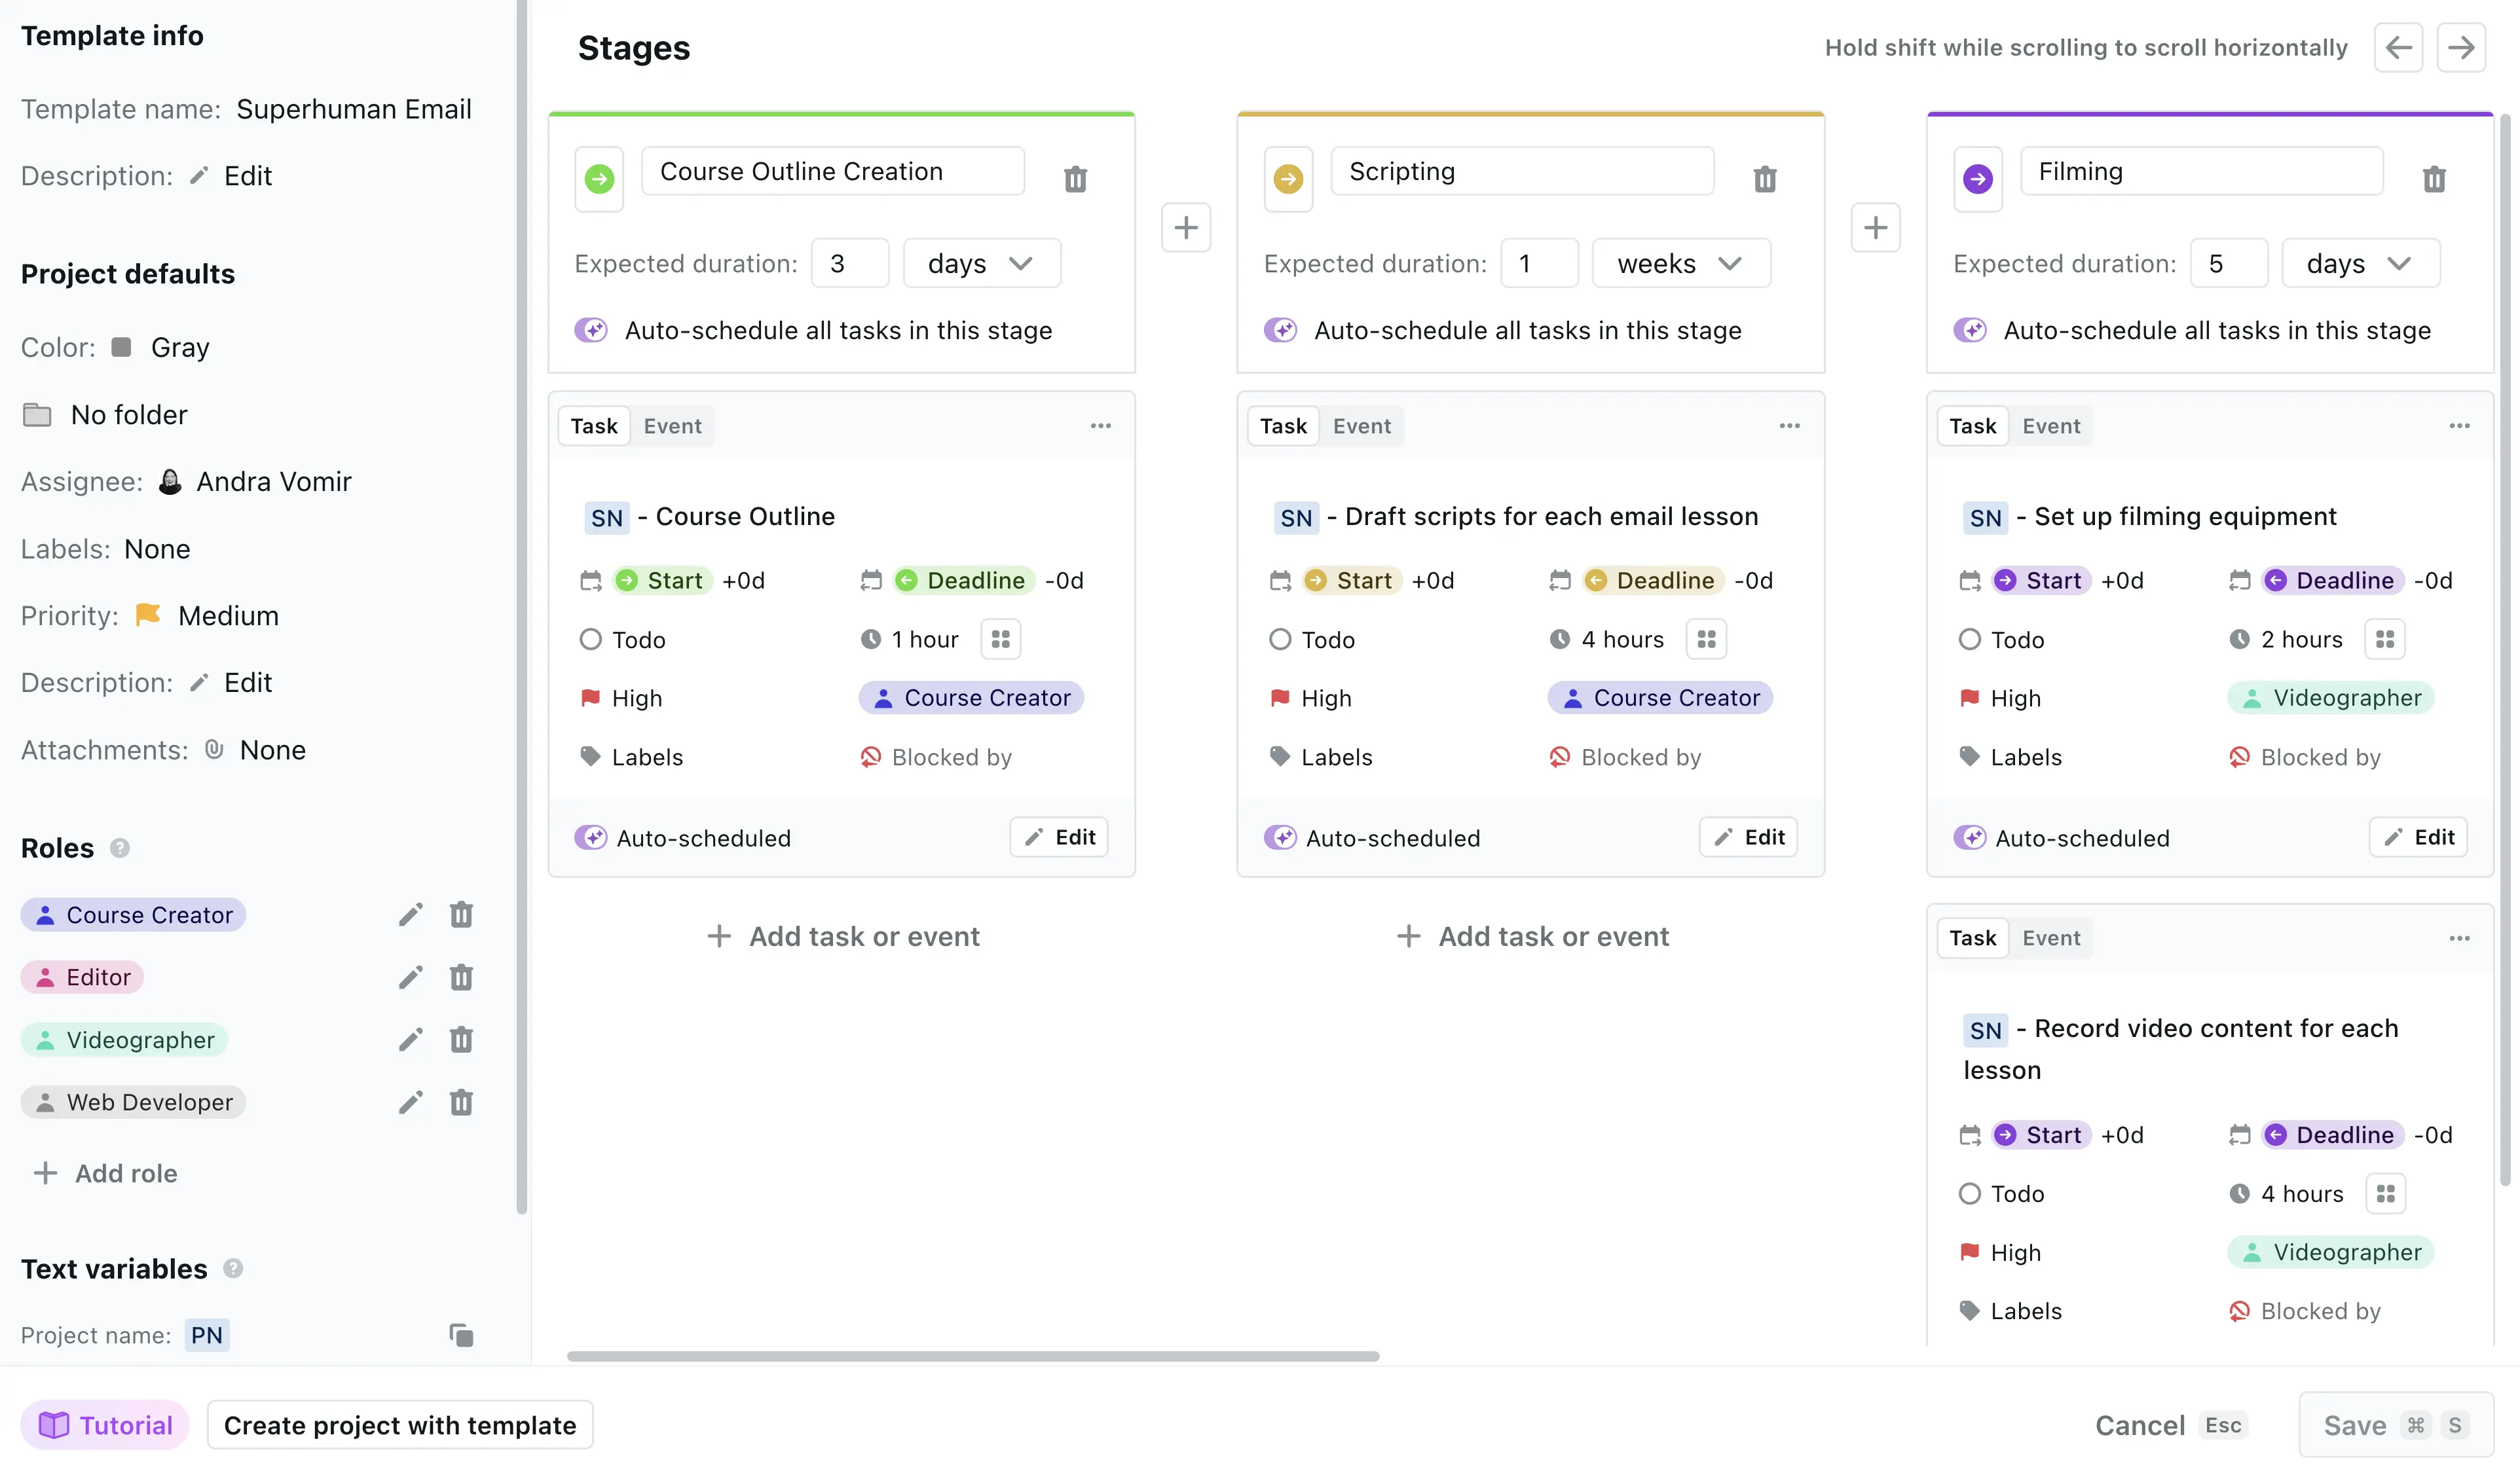Click Create project with template
The image size is (2520, 1473).
[x=400, y=1425]
